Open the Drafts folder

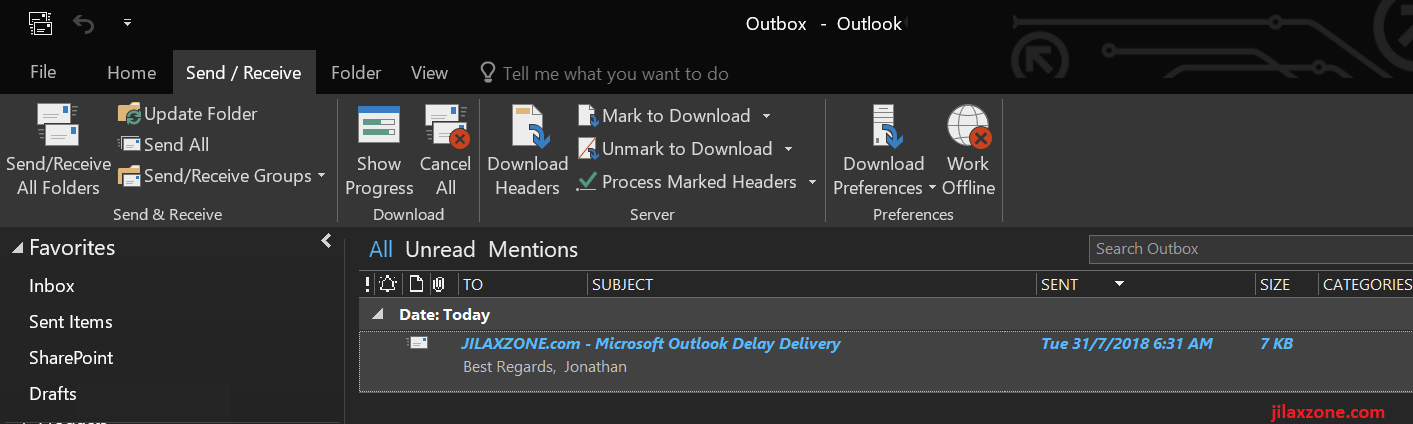pyautogui.click(x=53, y=394)
